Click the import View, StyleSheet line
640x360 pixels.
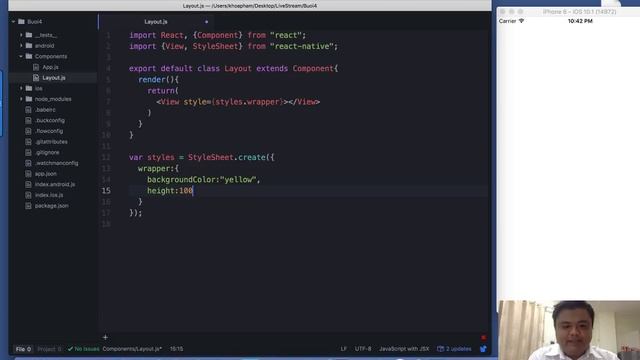pos(233,46)
